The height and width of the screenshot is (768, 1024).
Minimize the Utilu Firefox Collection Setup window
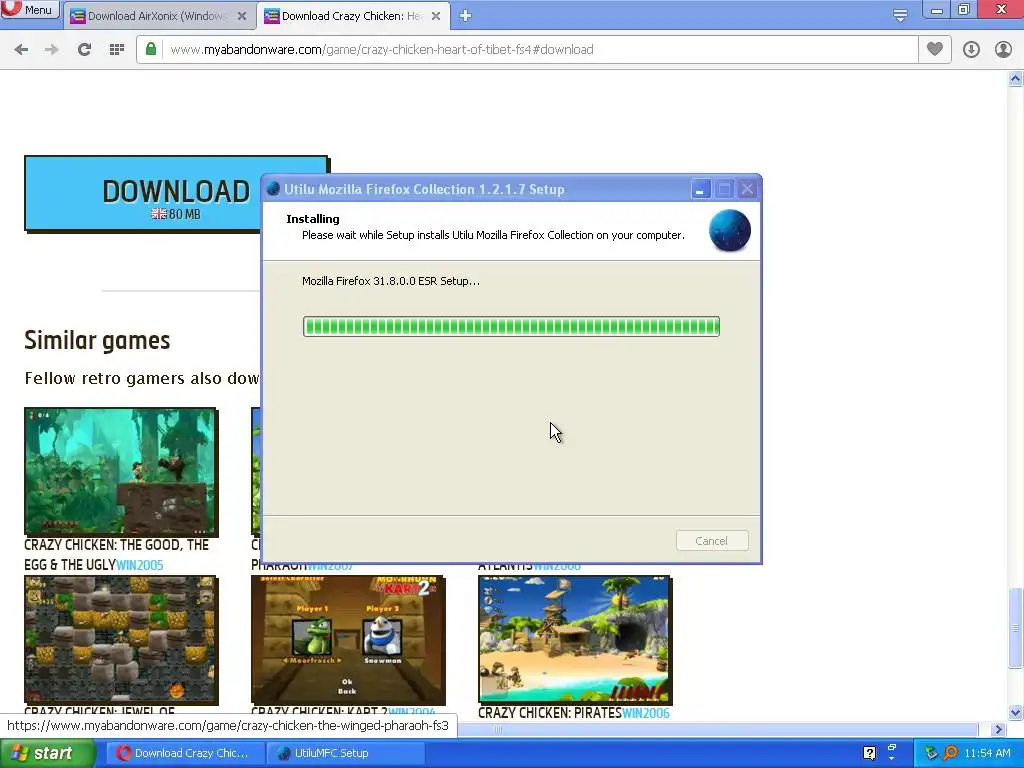pos(700,189)
